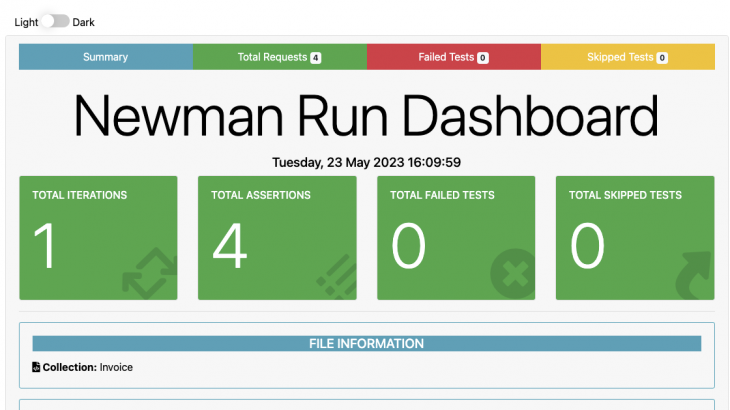Select the Skipped Tests tab
Screen dimensions: 730x410
coord(620,57)
